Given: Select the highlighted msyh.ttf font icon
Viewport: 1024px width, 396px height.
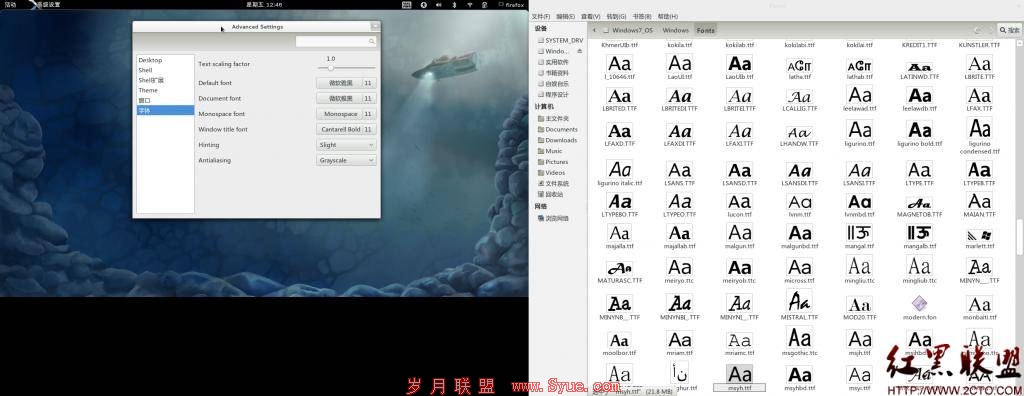Looking at the screenshot, I should 739,374.
